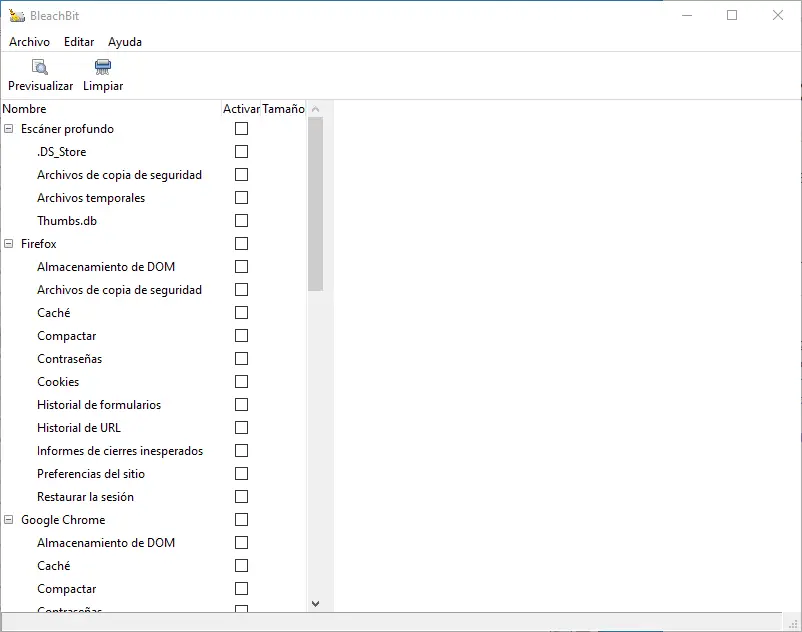Tick Informes de cierres inesperados checkbox
This screenshot has width=802, height=632.
click(241, 451)
